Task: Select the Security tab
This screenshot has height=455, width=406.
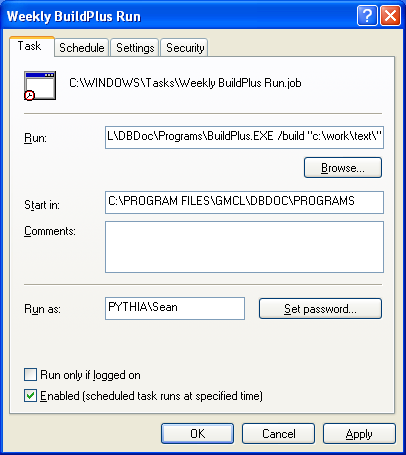Action: click(185, 48)
